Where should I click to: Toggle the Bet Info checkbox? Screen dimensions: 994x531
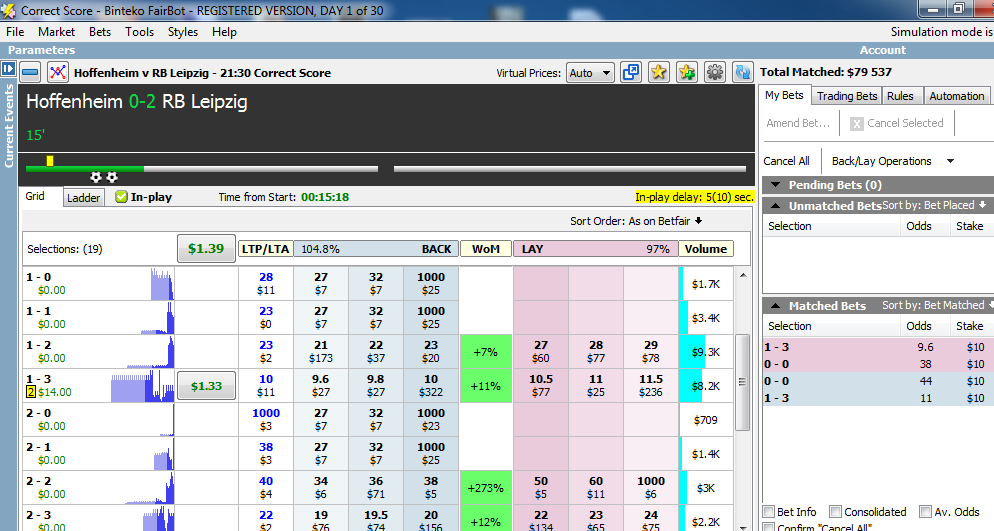click(768, 512)
